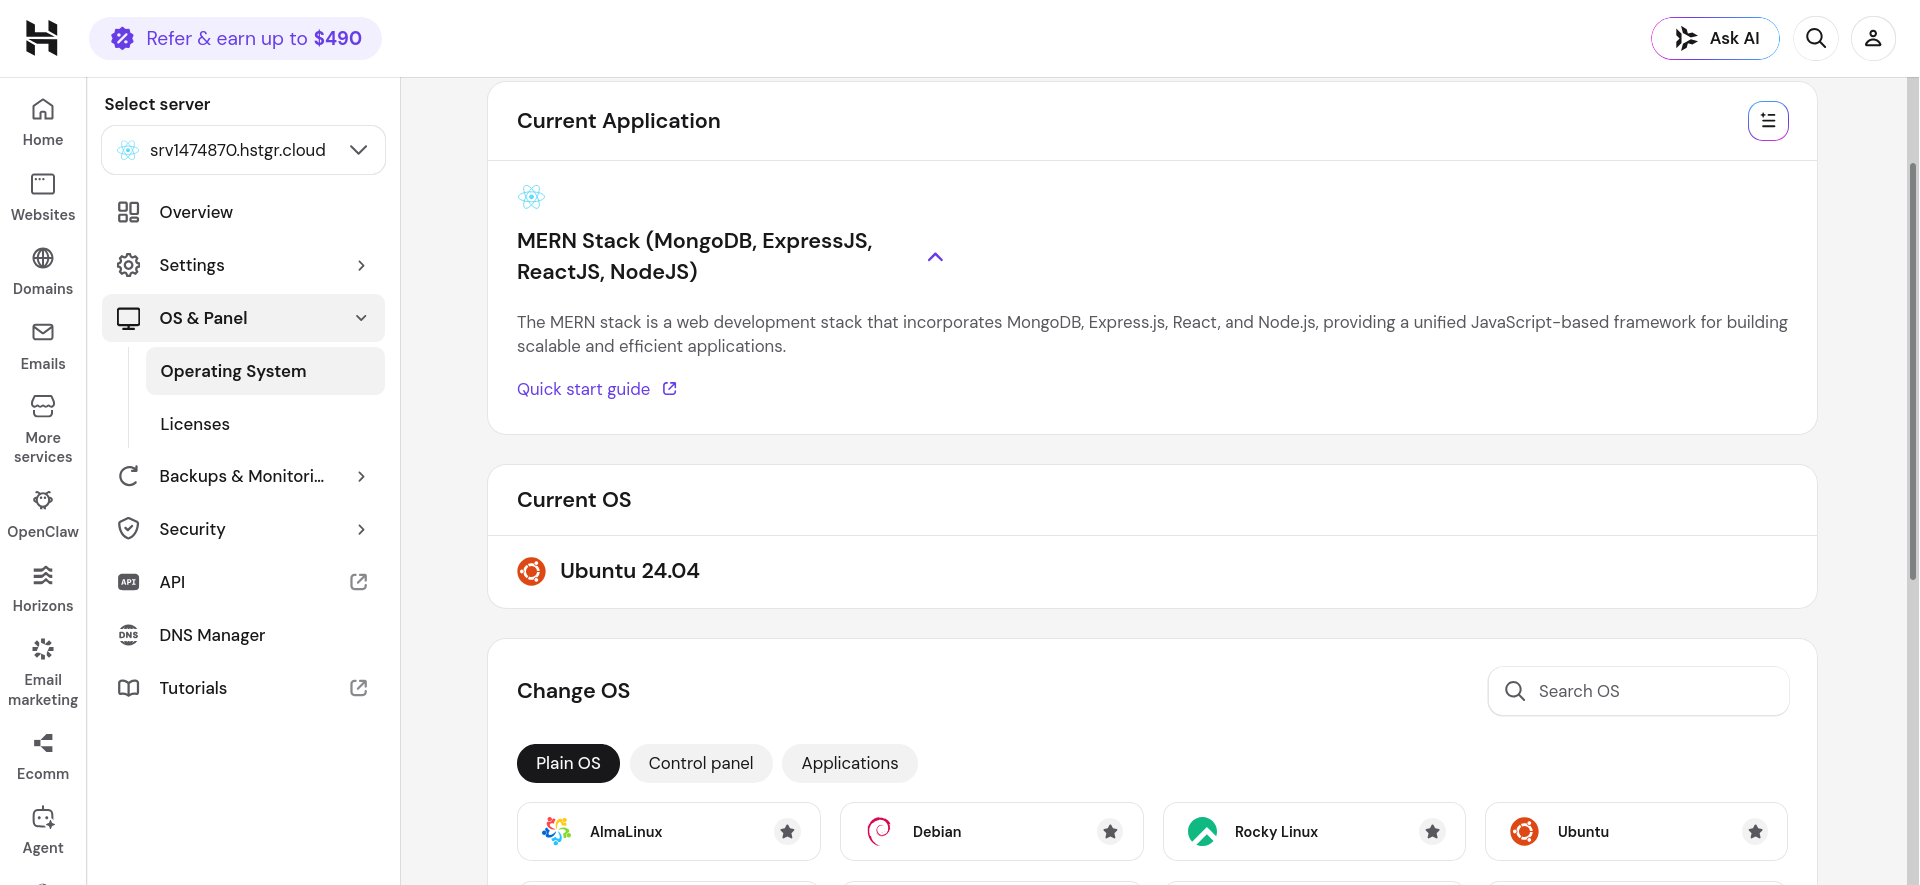The image size is (1920, 885).
Task: Click the DNS globe icon
Action: [x=129, y=635]
